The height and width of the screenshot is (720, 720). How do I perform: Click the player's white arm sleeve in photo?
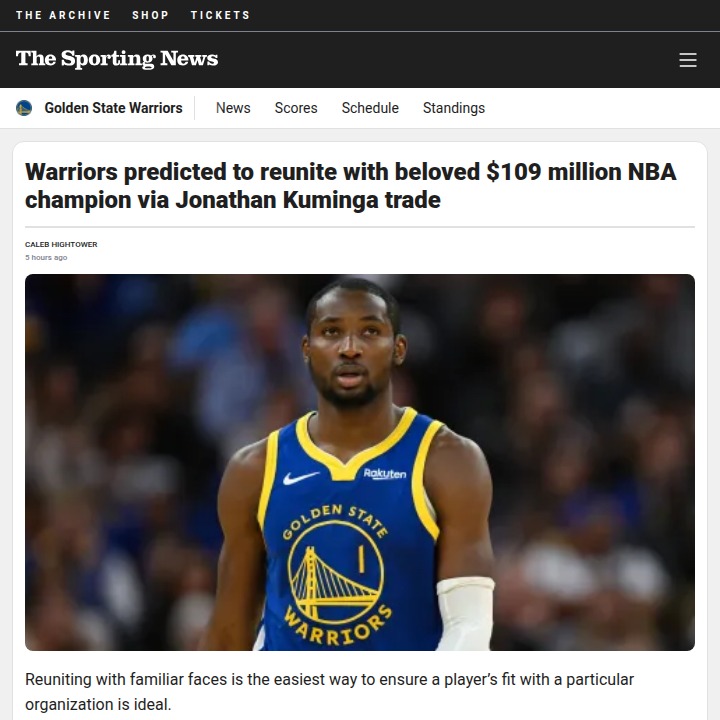click(465, 613)
